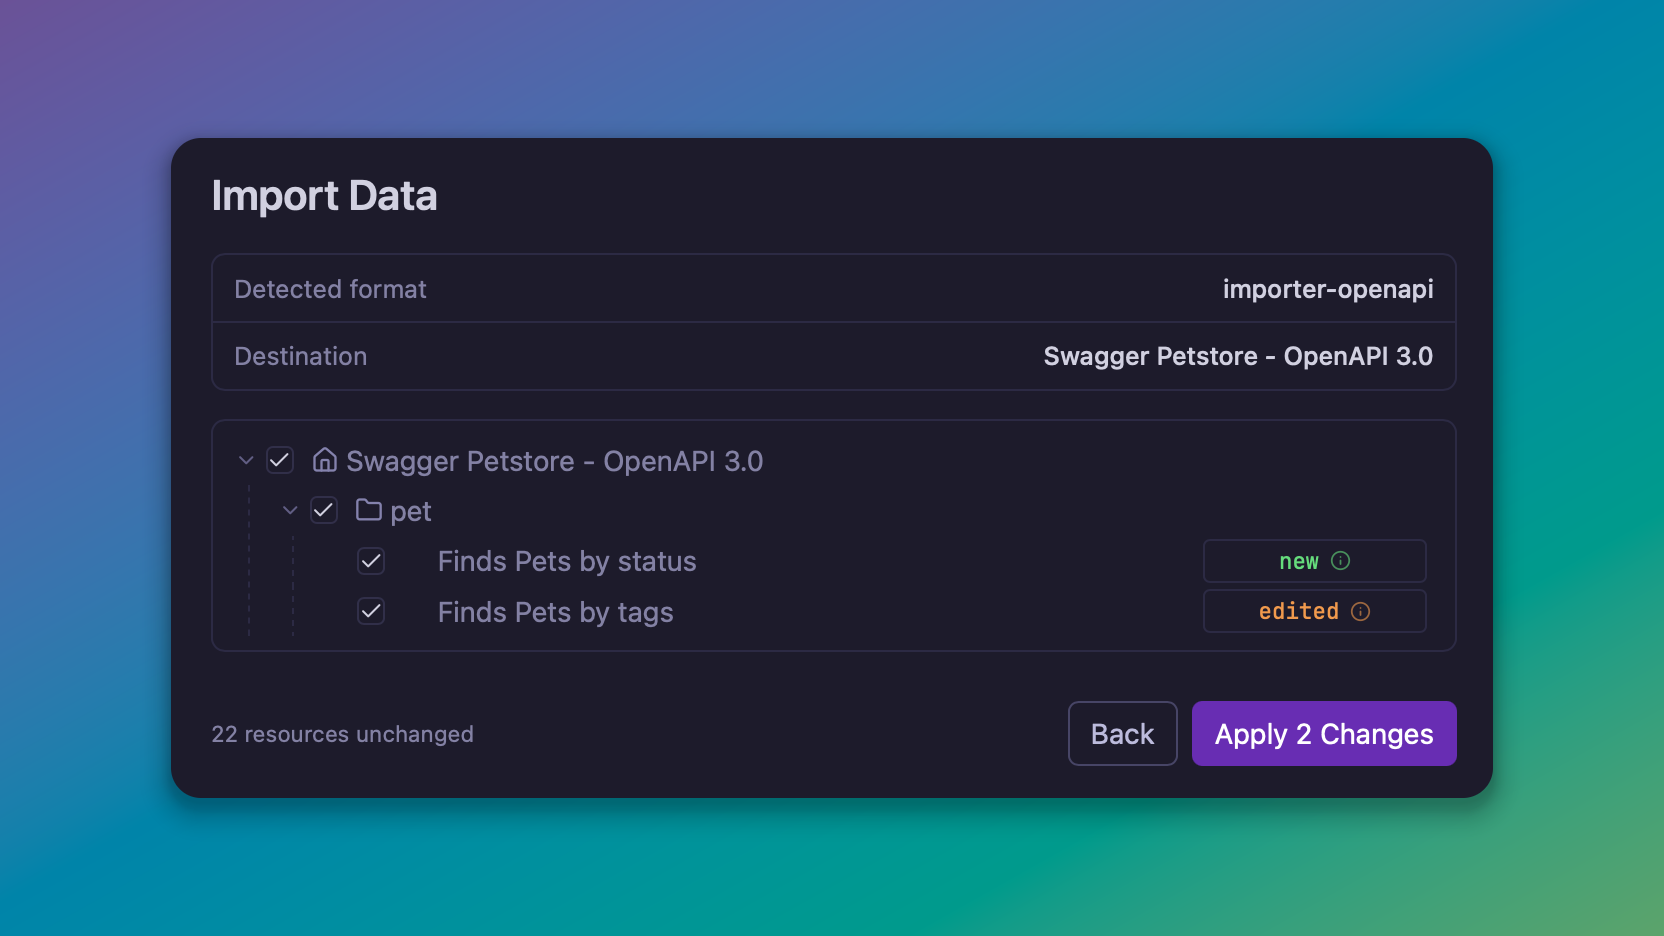1664x936 pixels.
Task: Click the green new status badge
Action: pyautogui.click(x=1315, y=561)
